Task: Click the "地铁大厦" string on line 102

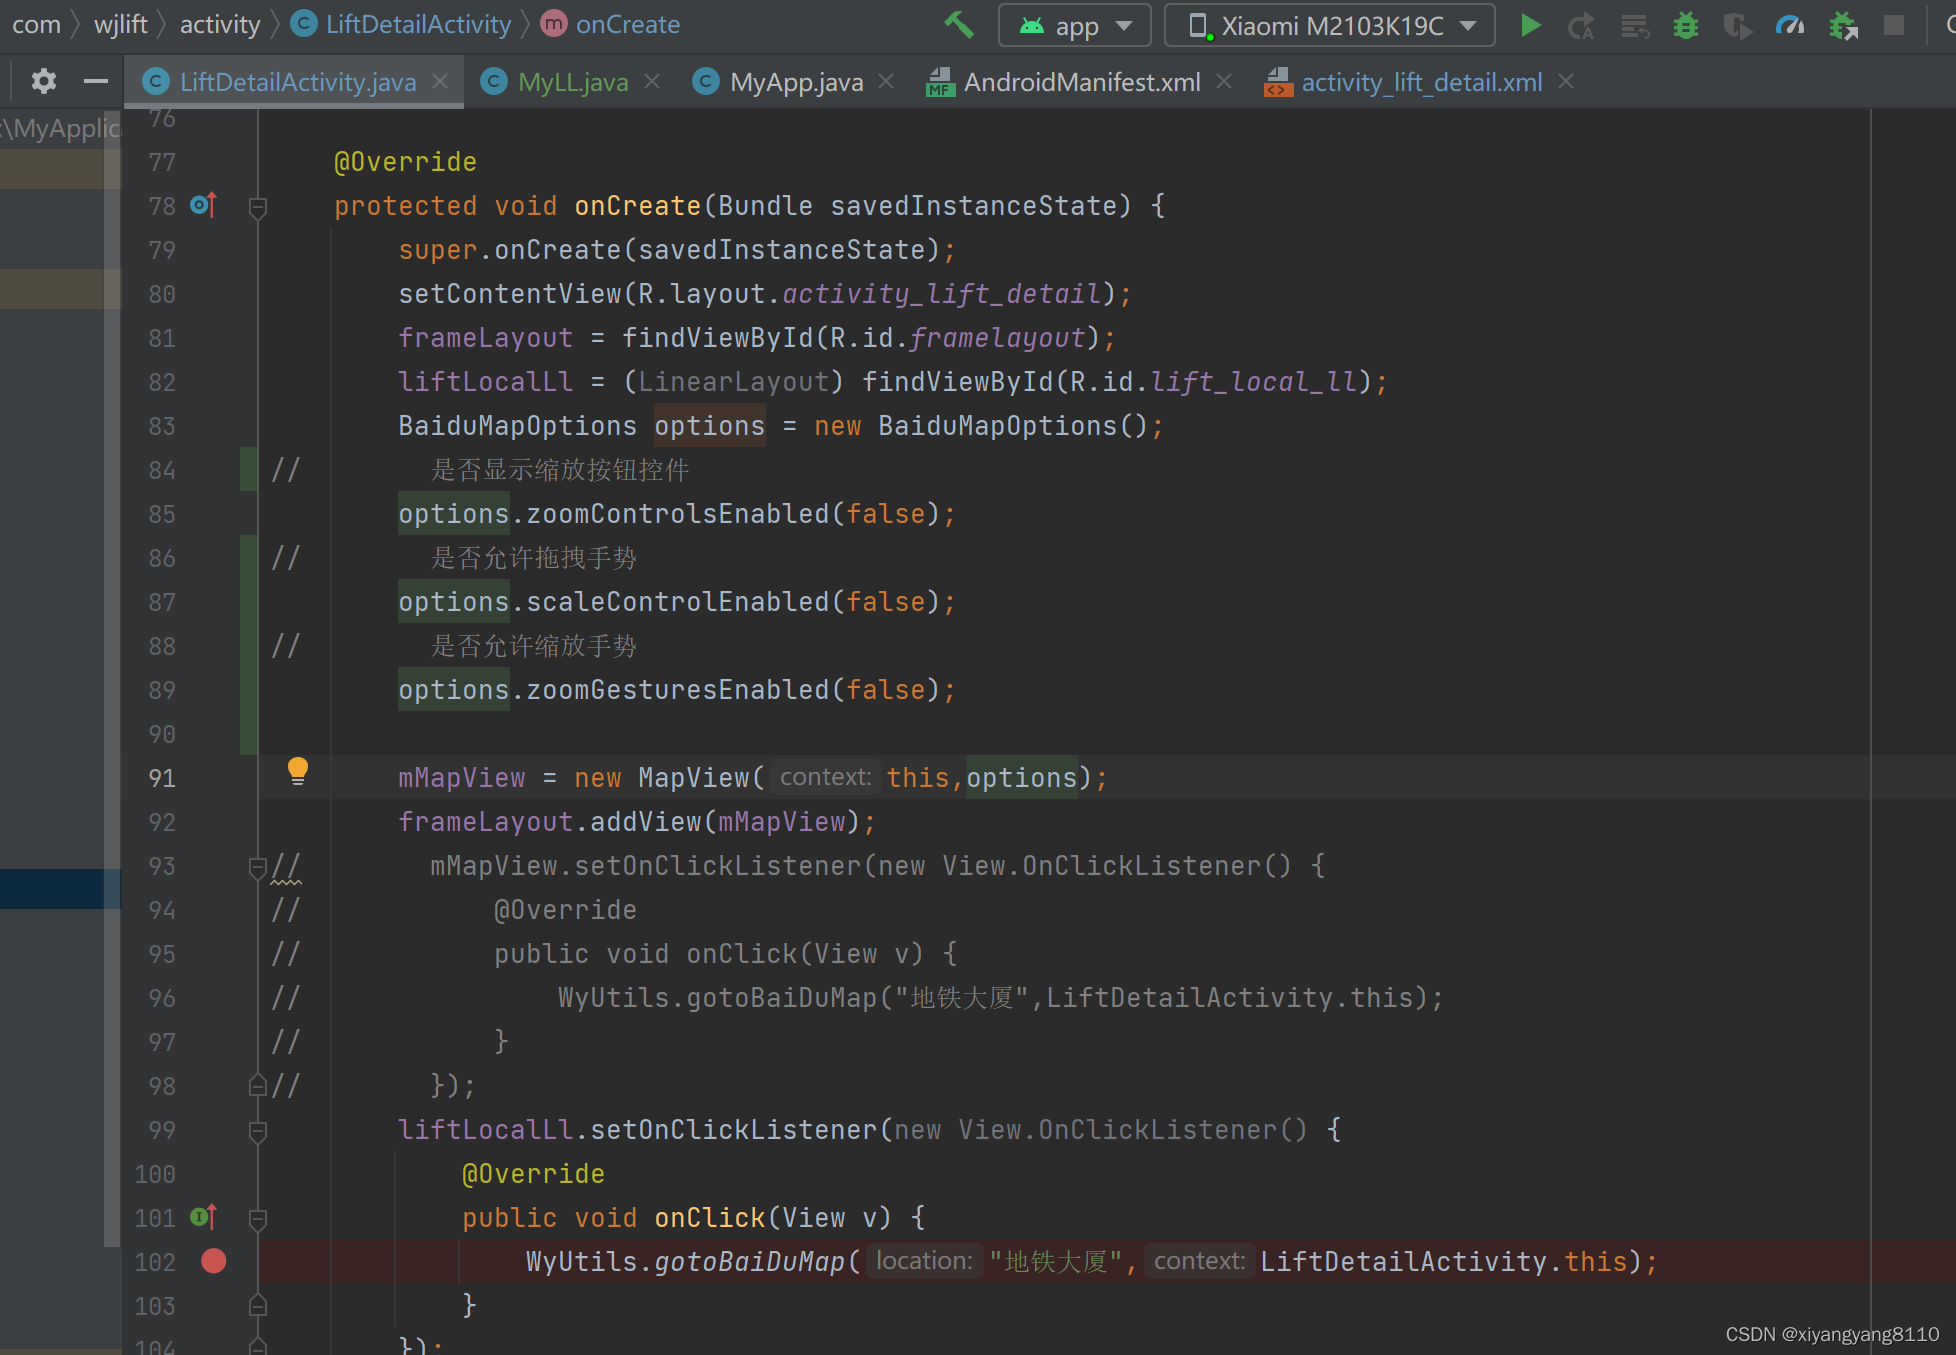Action: pos(1056,1262)
